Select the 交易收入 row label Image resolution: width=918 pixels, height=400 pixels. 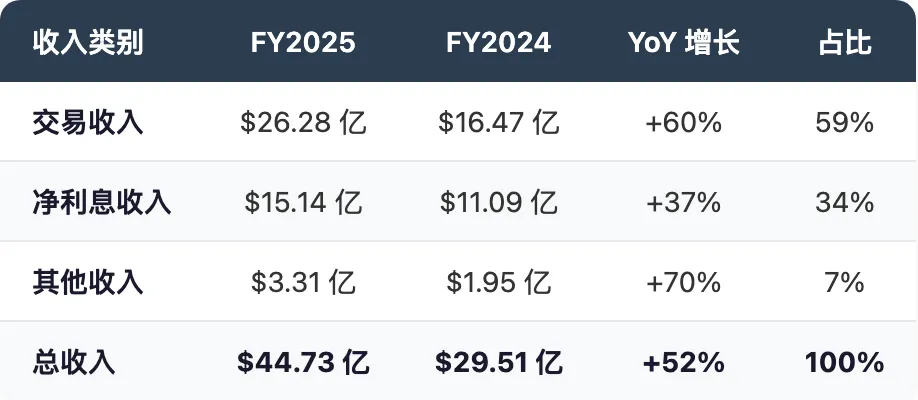[88, 123]
